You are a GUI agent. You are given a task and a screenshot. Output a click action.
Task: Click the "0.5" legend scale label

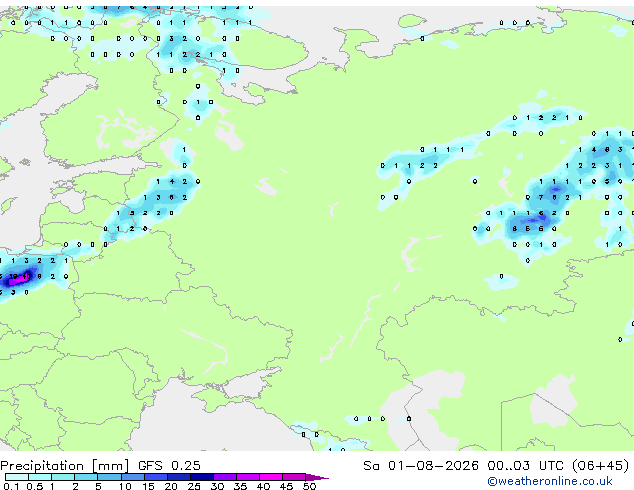35,486
